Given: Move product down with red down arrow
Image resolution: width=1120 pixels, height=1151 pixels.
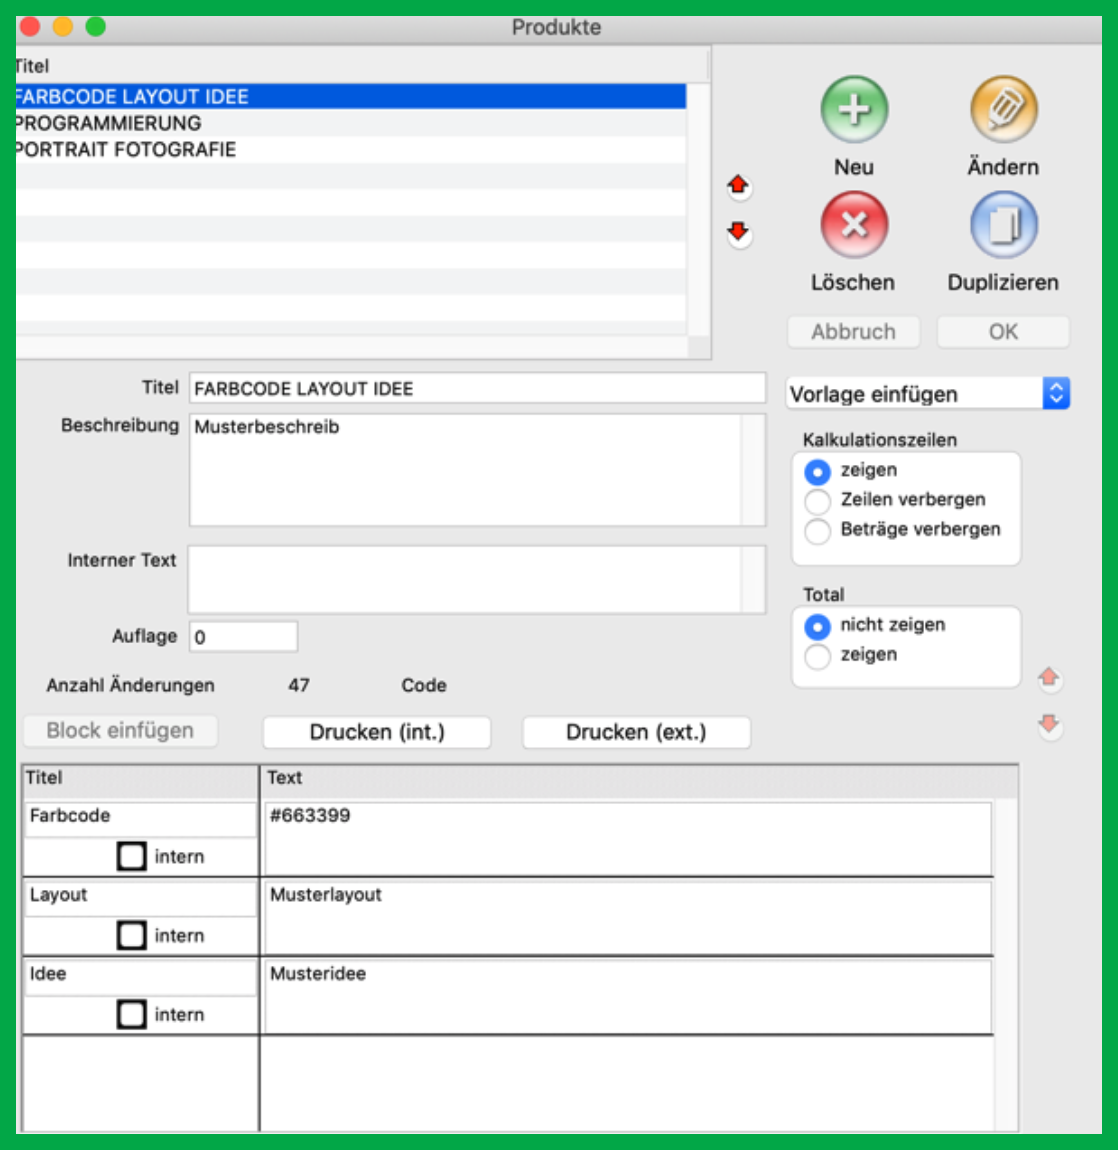Looking at the screenshot, I should point(738,233).
